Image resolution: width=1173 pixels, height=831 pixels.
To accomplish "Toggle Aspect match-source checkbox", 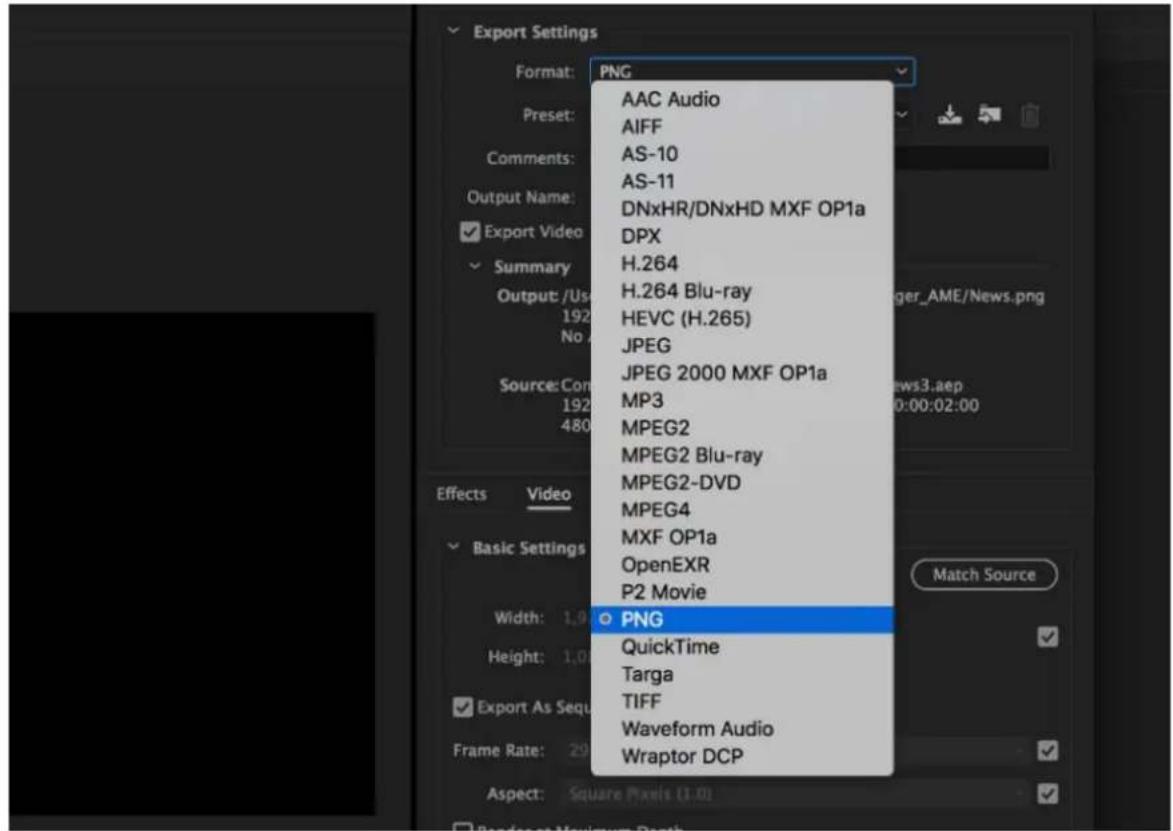I will (x=1048, y=794).
